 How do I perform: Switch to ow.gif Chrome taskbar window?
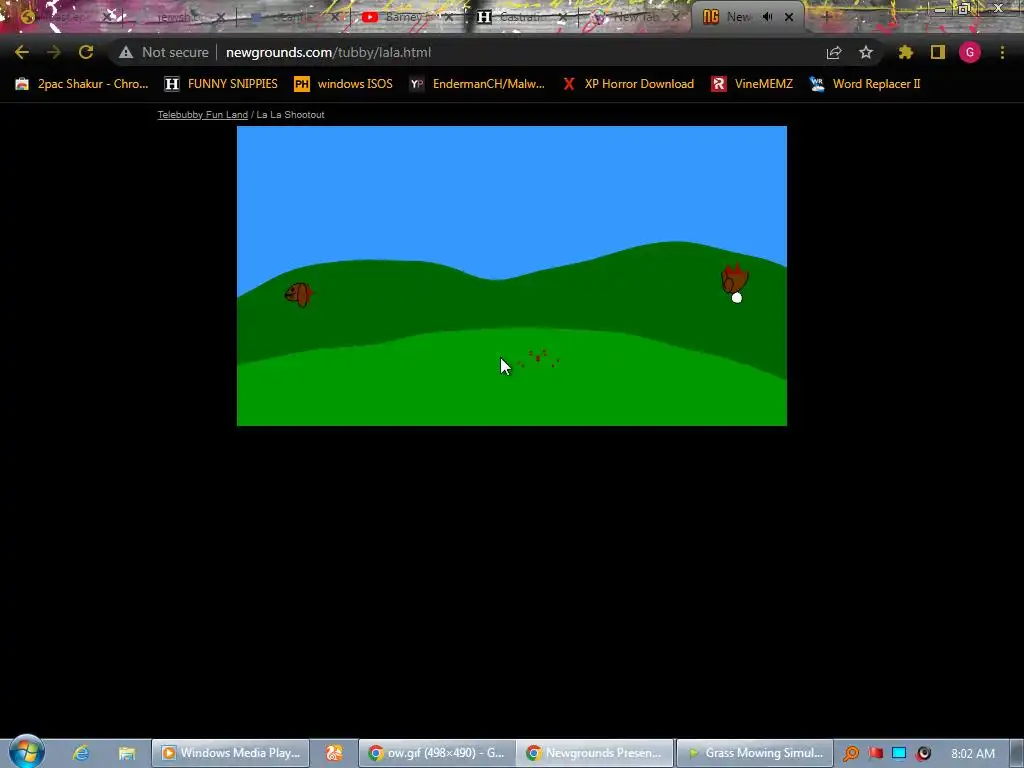(x=437, y=753)
